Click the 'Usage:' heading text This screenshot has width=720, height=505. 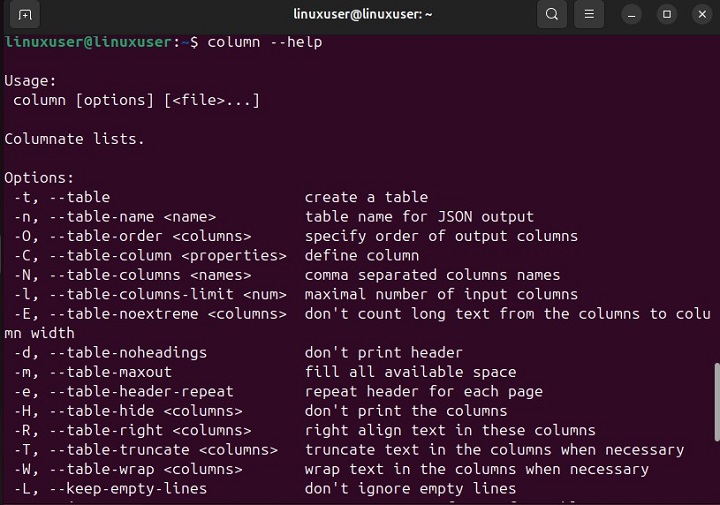pos(31,81)
